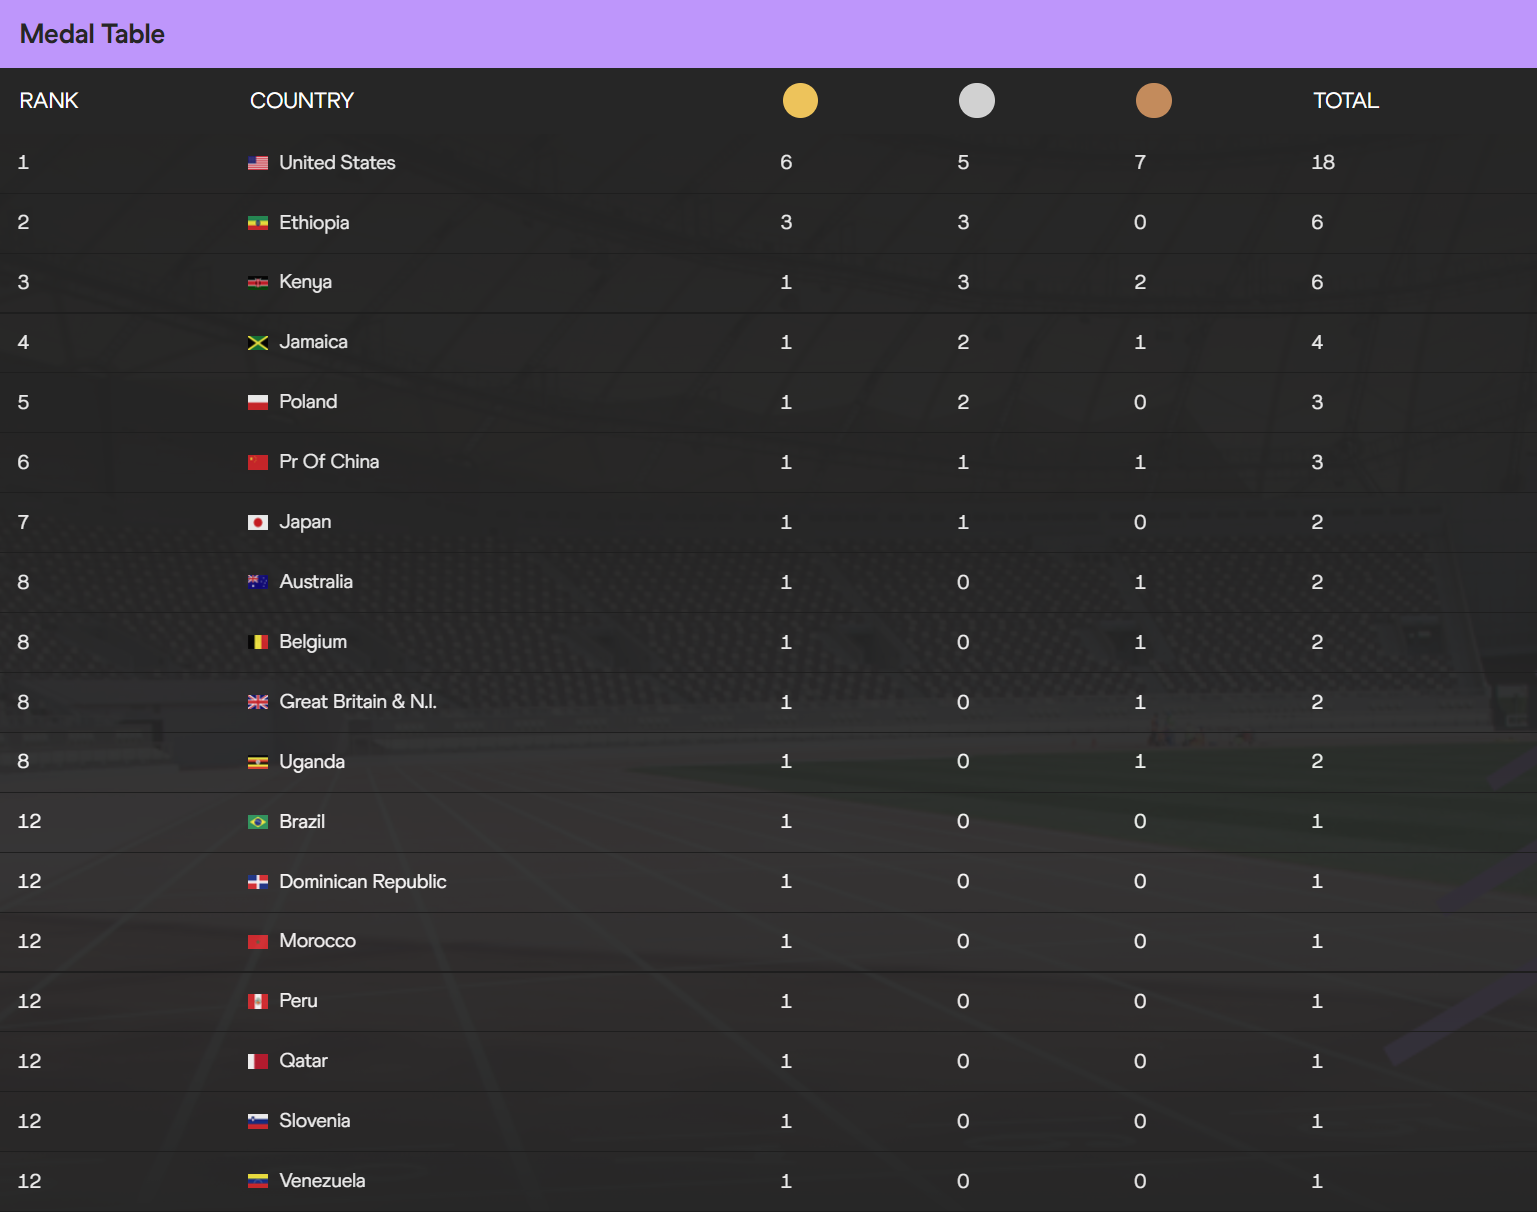
Task: Select the COUNTRY column header
Action: [302, 100]
